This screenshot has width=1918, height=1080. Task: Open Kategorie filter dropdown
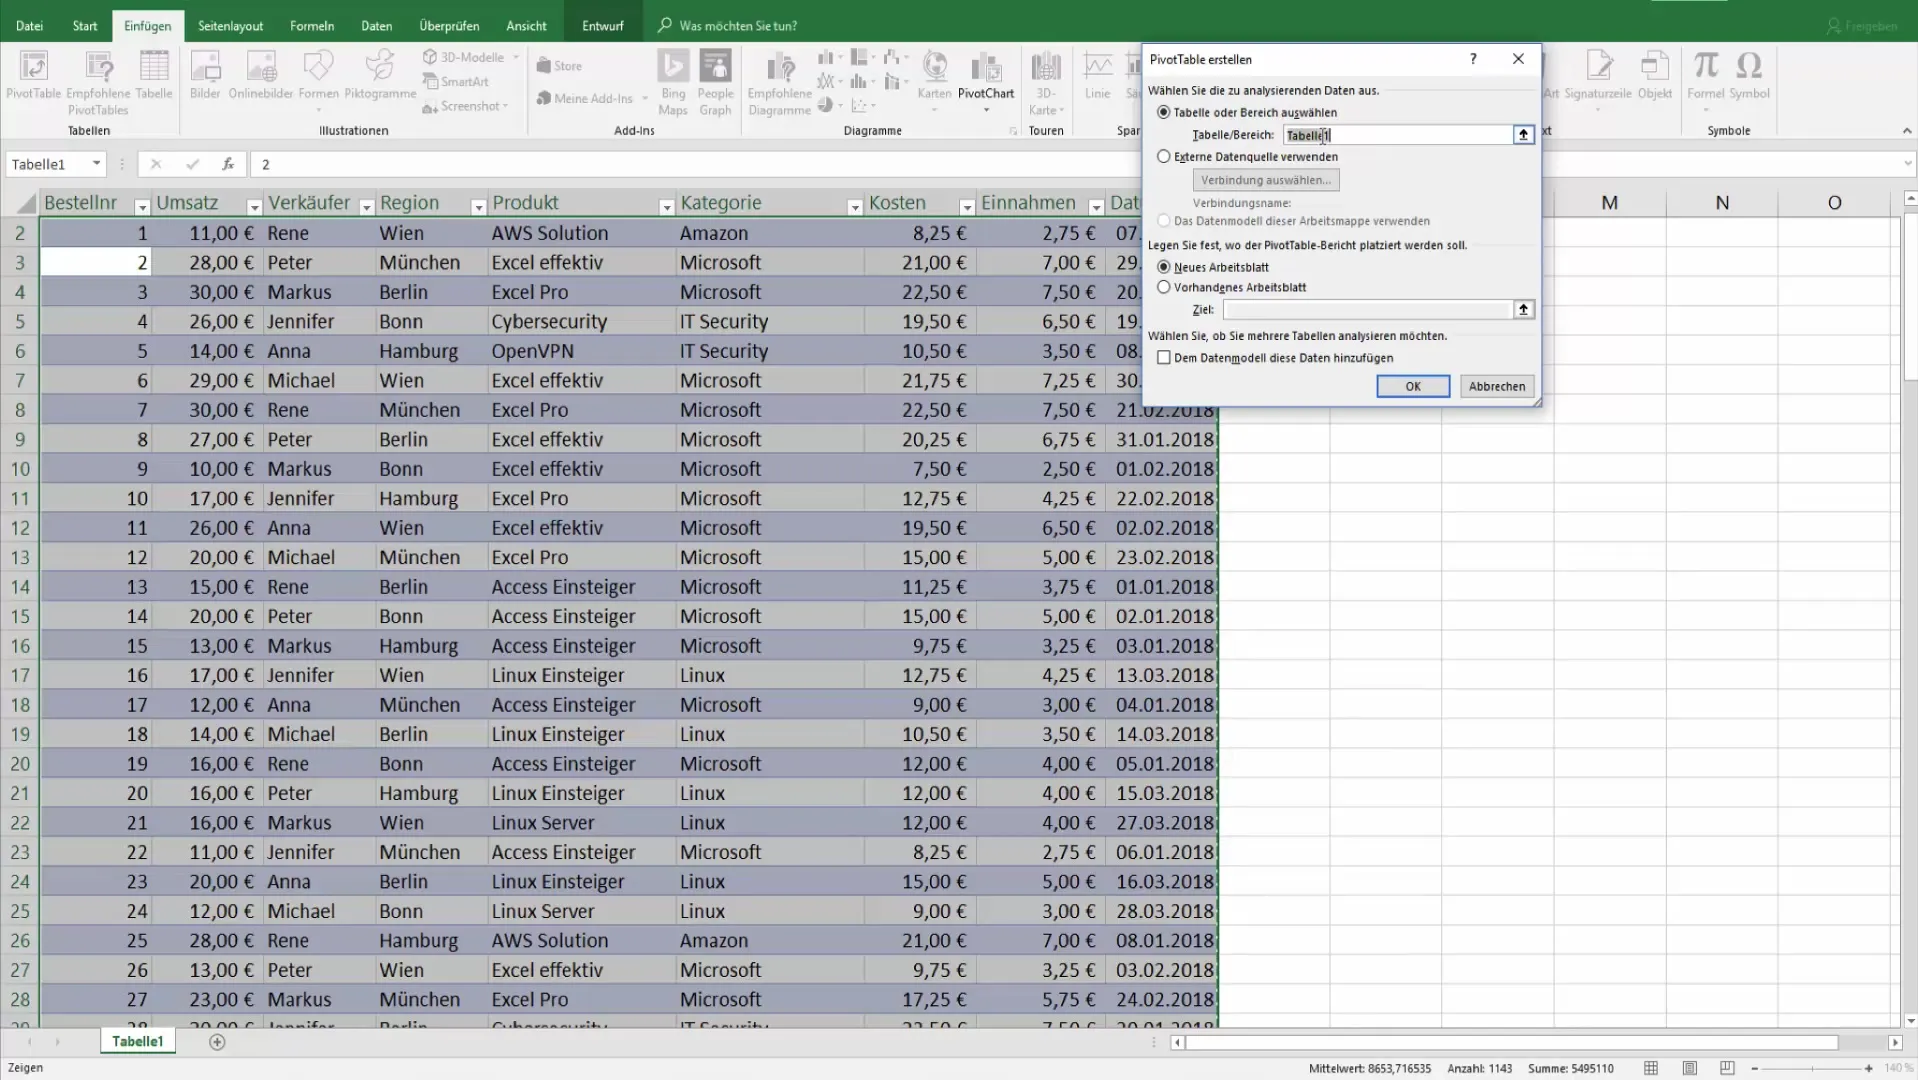(x=854, y=207)
